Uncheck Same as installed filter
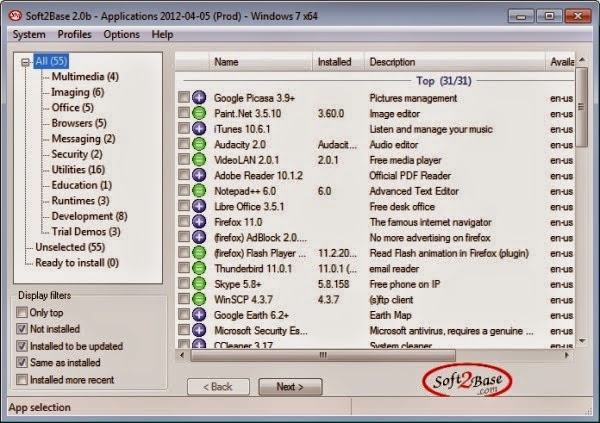Screen dimensions: 600x423 tap(22, 362)
